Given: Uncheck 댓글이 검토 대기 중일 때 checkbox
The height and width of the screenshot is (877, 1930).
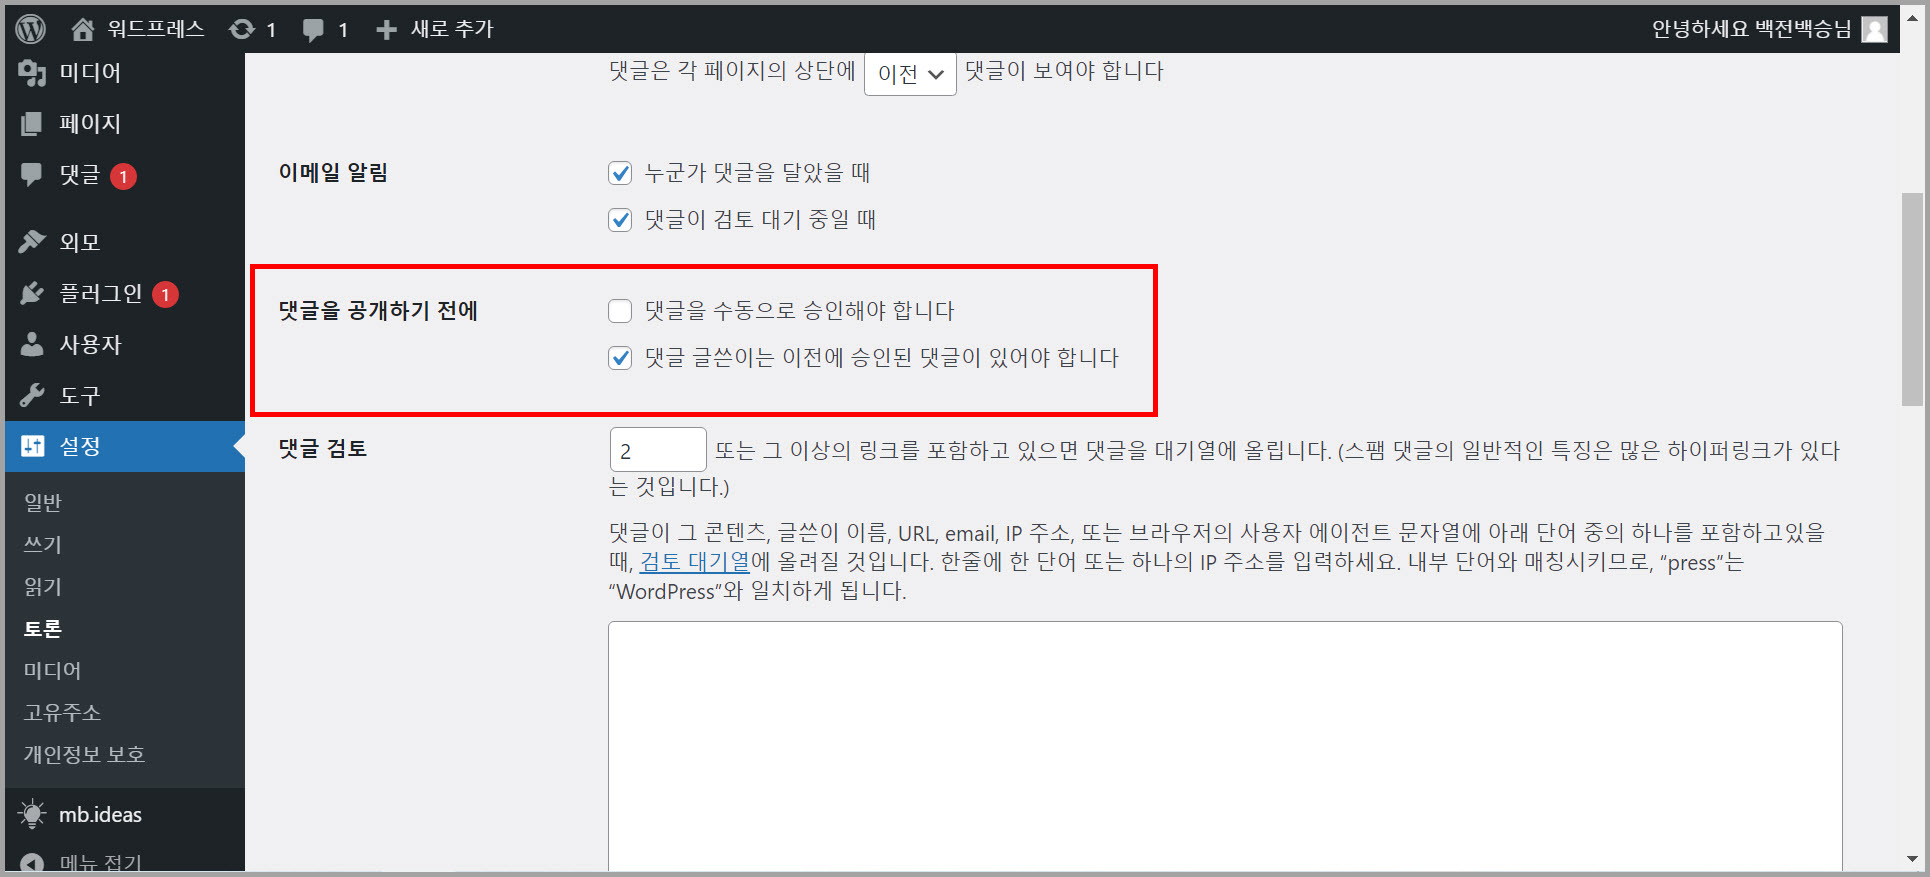Looking at the screenshot, I should (620, 220).
